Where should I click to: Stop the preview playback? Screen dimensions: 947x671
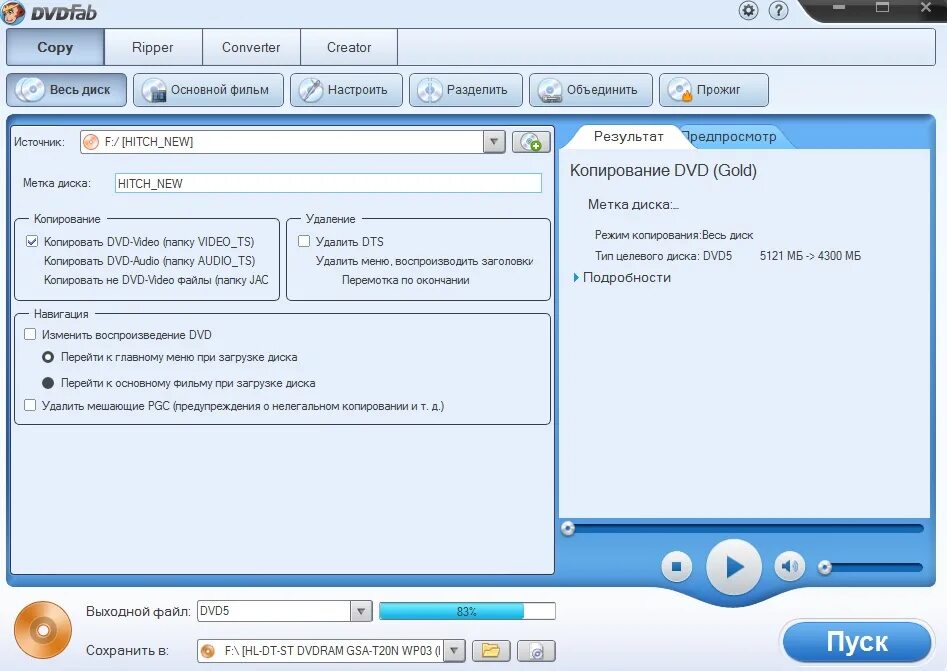(676, 567)
